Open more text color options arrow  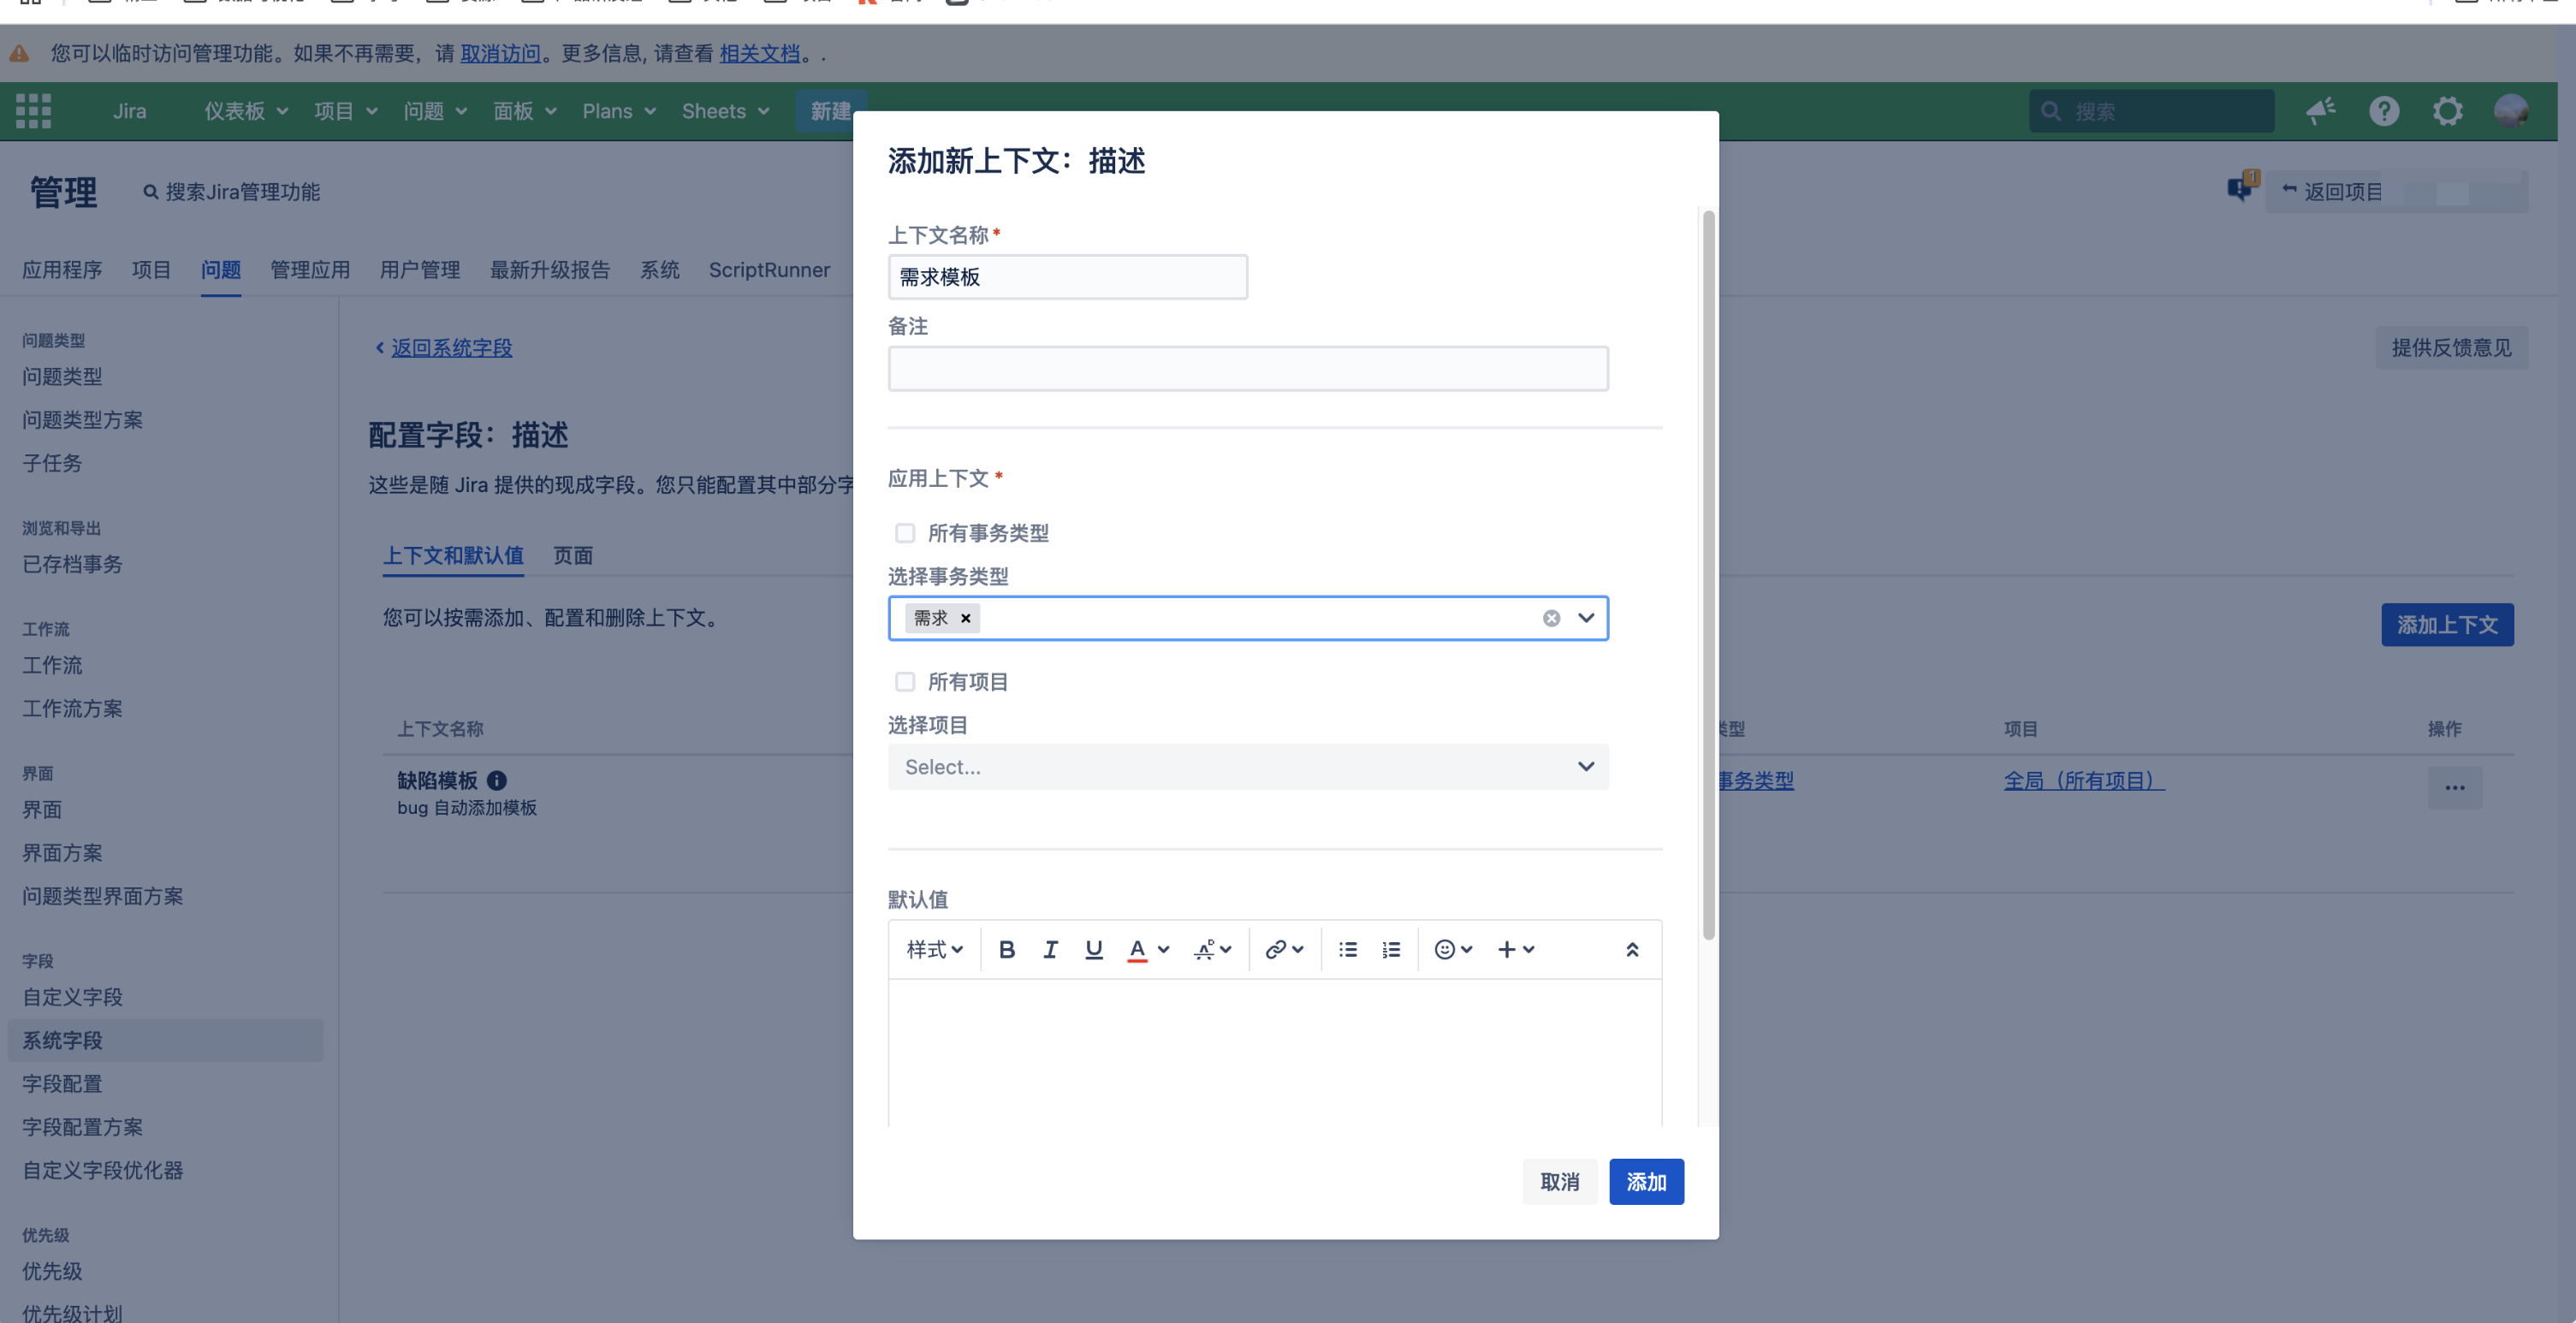(1163, 949)
